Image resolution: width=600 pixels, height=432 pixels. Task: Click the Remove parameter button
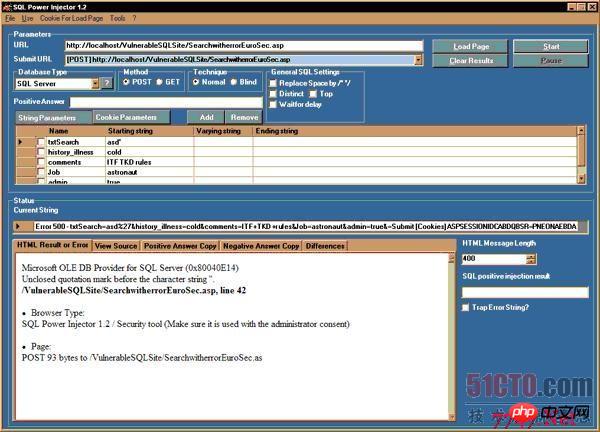[244, 117]
